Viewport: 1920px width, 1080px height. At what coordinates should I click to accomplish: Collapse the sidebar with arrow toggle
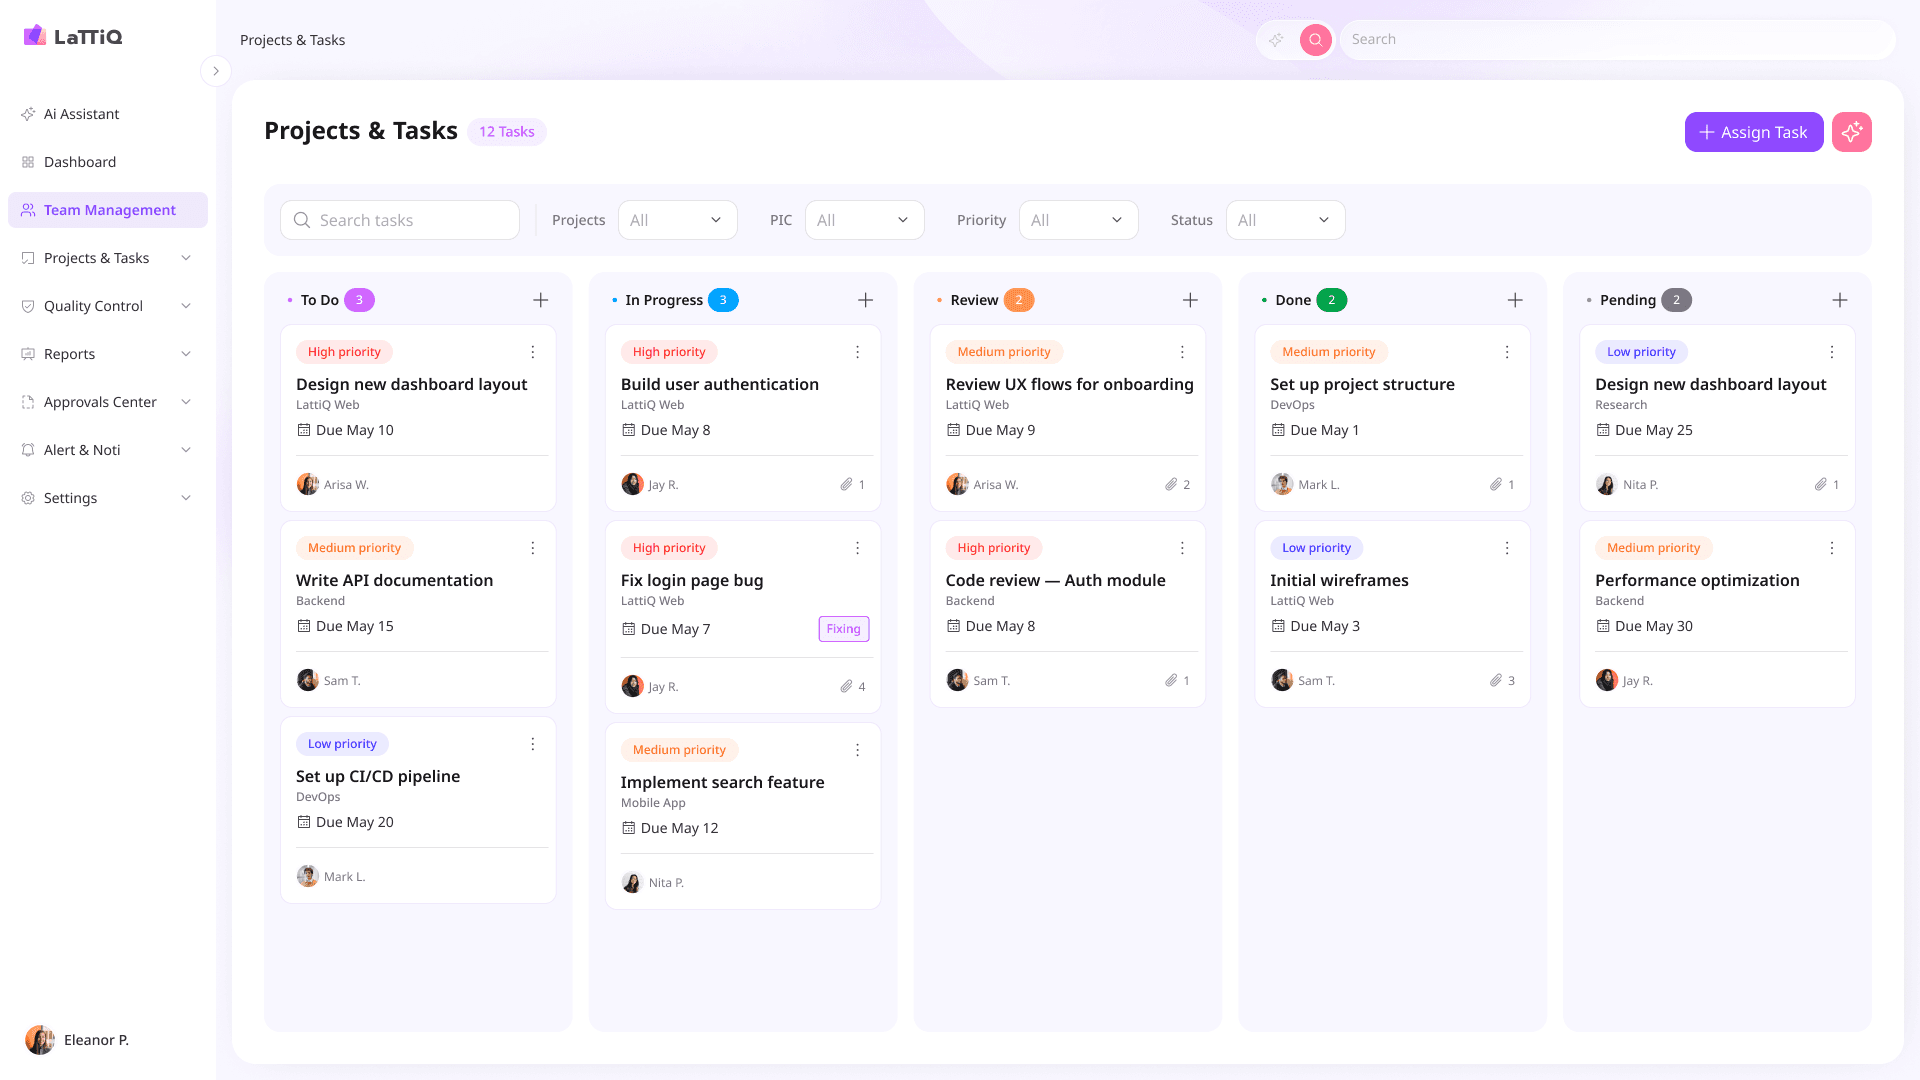pyautogui.click(x=215, y=71)
